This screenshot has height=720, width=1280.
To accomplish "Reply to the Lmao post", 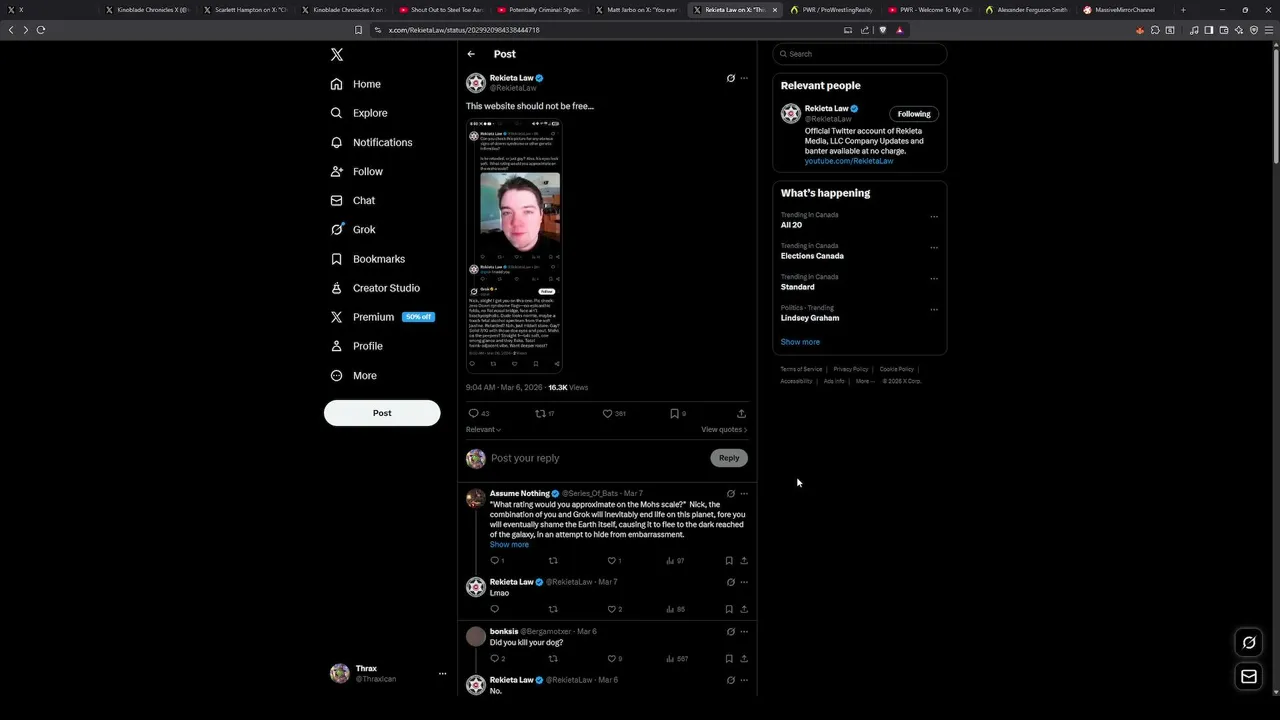I will [x=494, y=609].
